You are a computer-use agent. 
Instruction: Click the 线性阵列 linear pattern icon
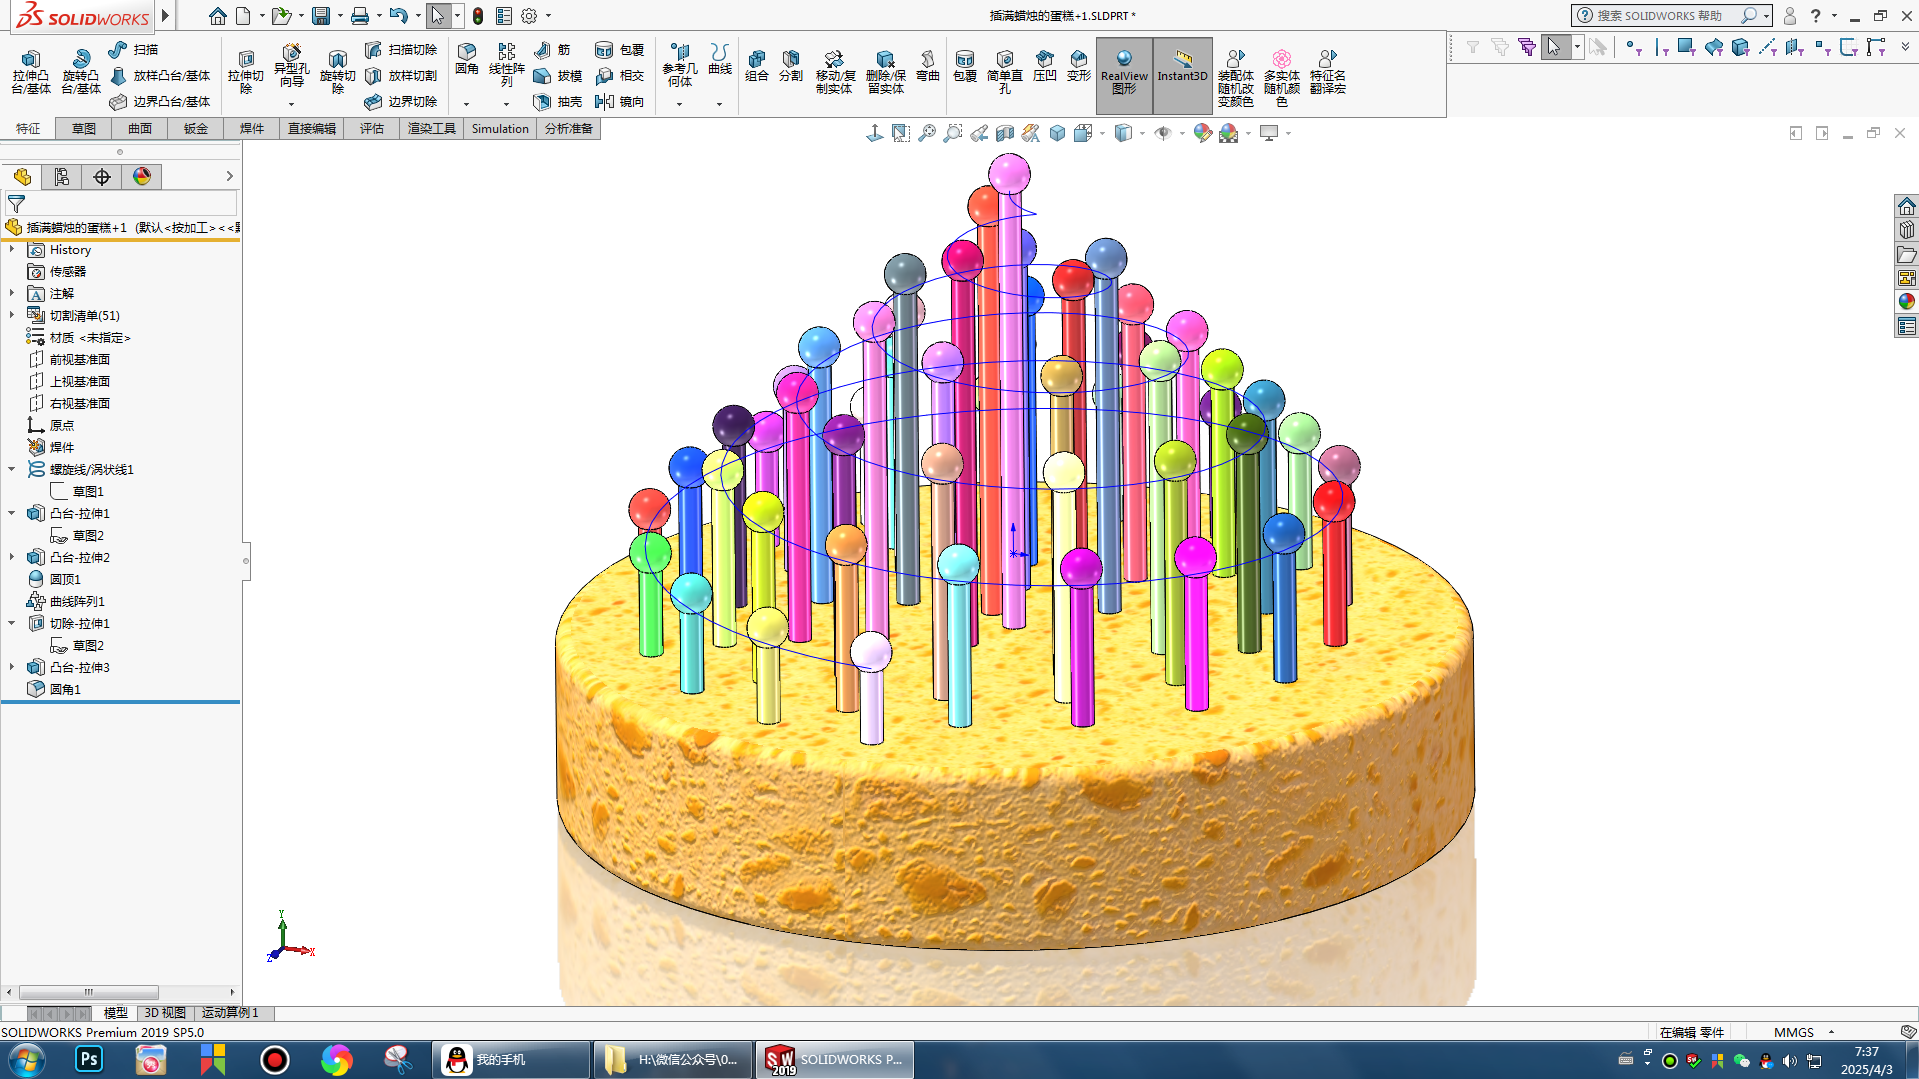[506, 62]
